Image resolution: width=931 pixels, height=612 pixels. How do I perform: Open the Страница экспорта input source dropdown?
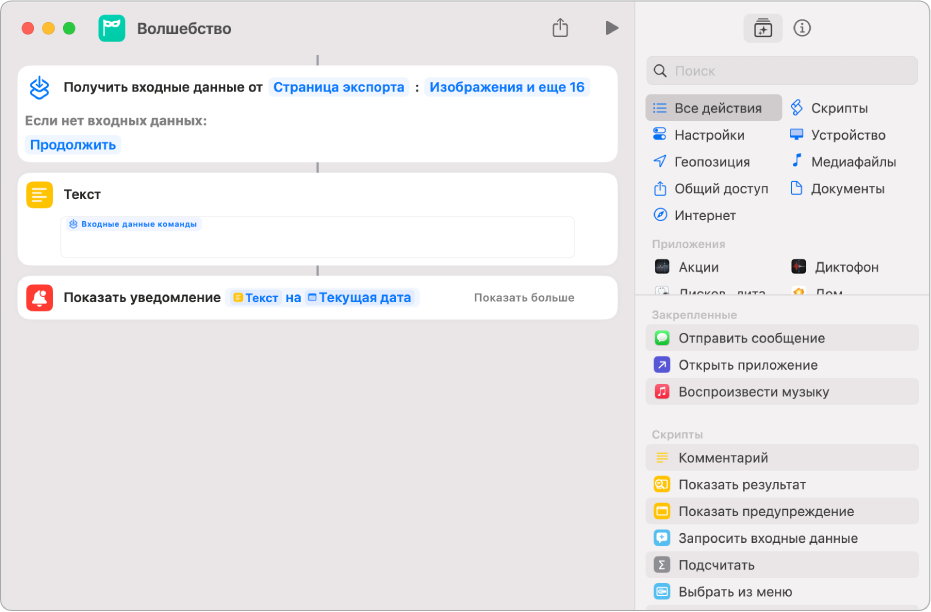(338, 87)
